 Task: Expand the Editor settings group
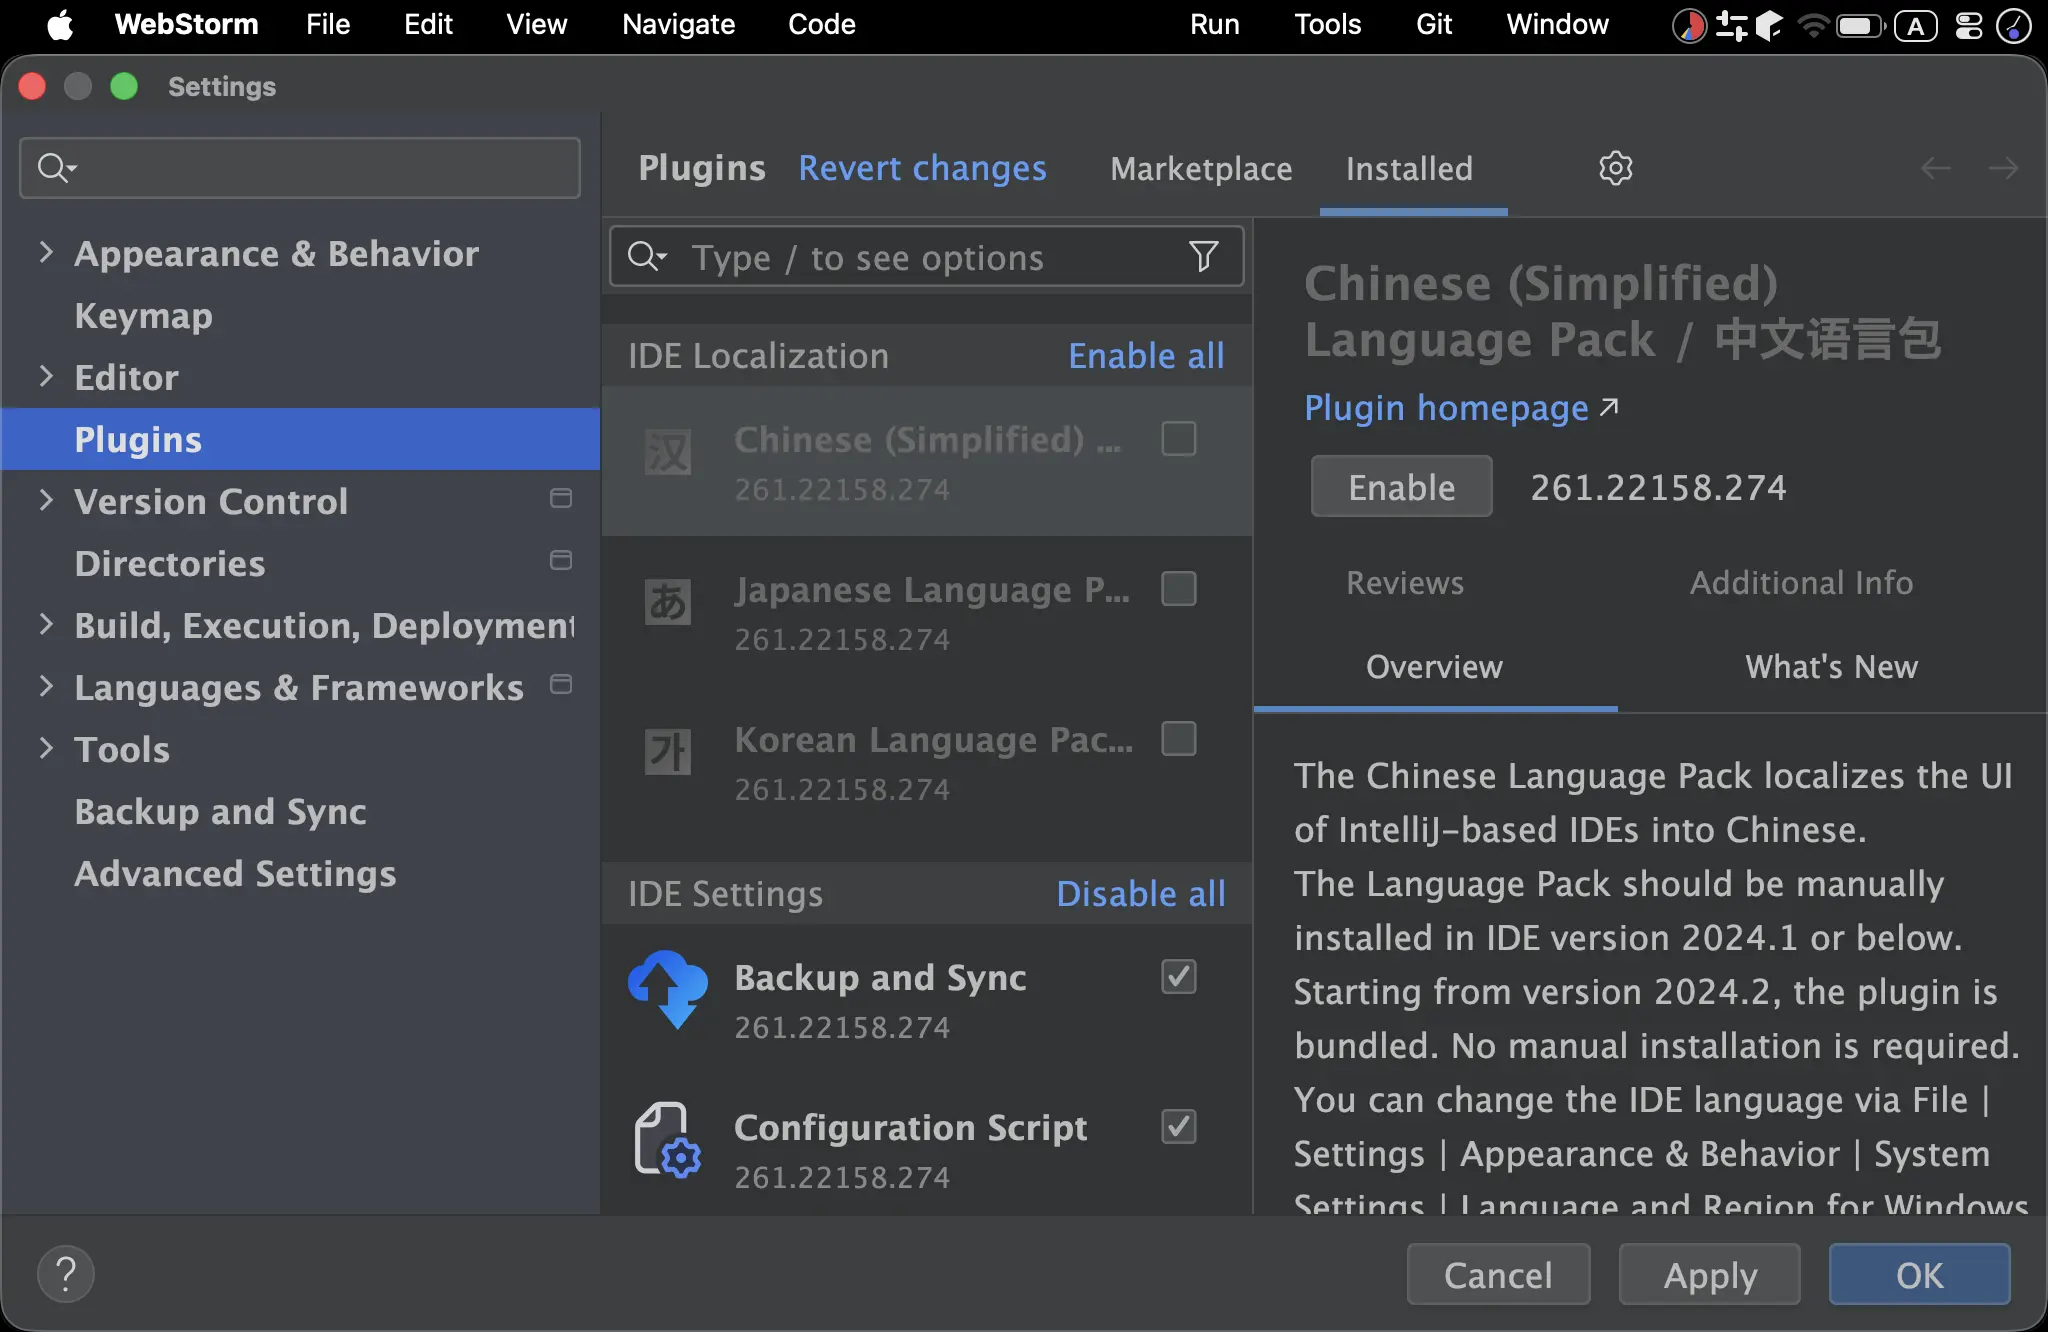tap(45, 376)
